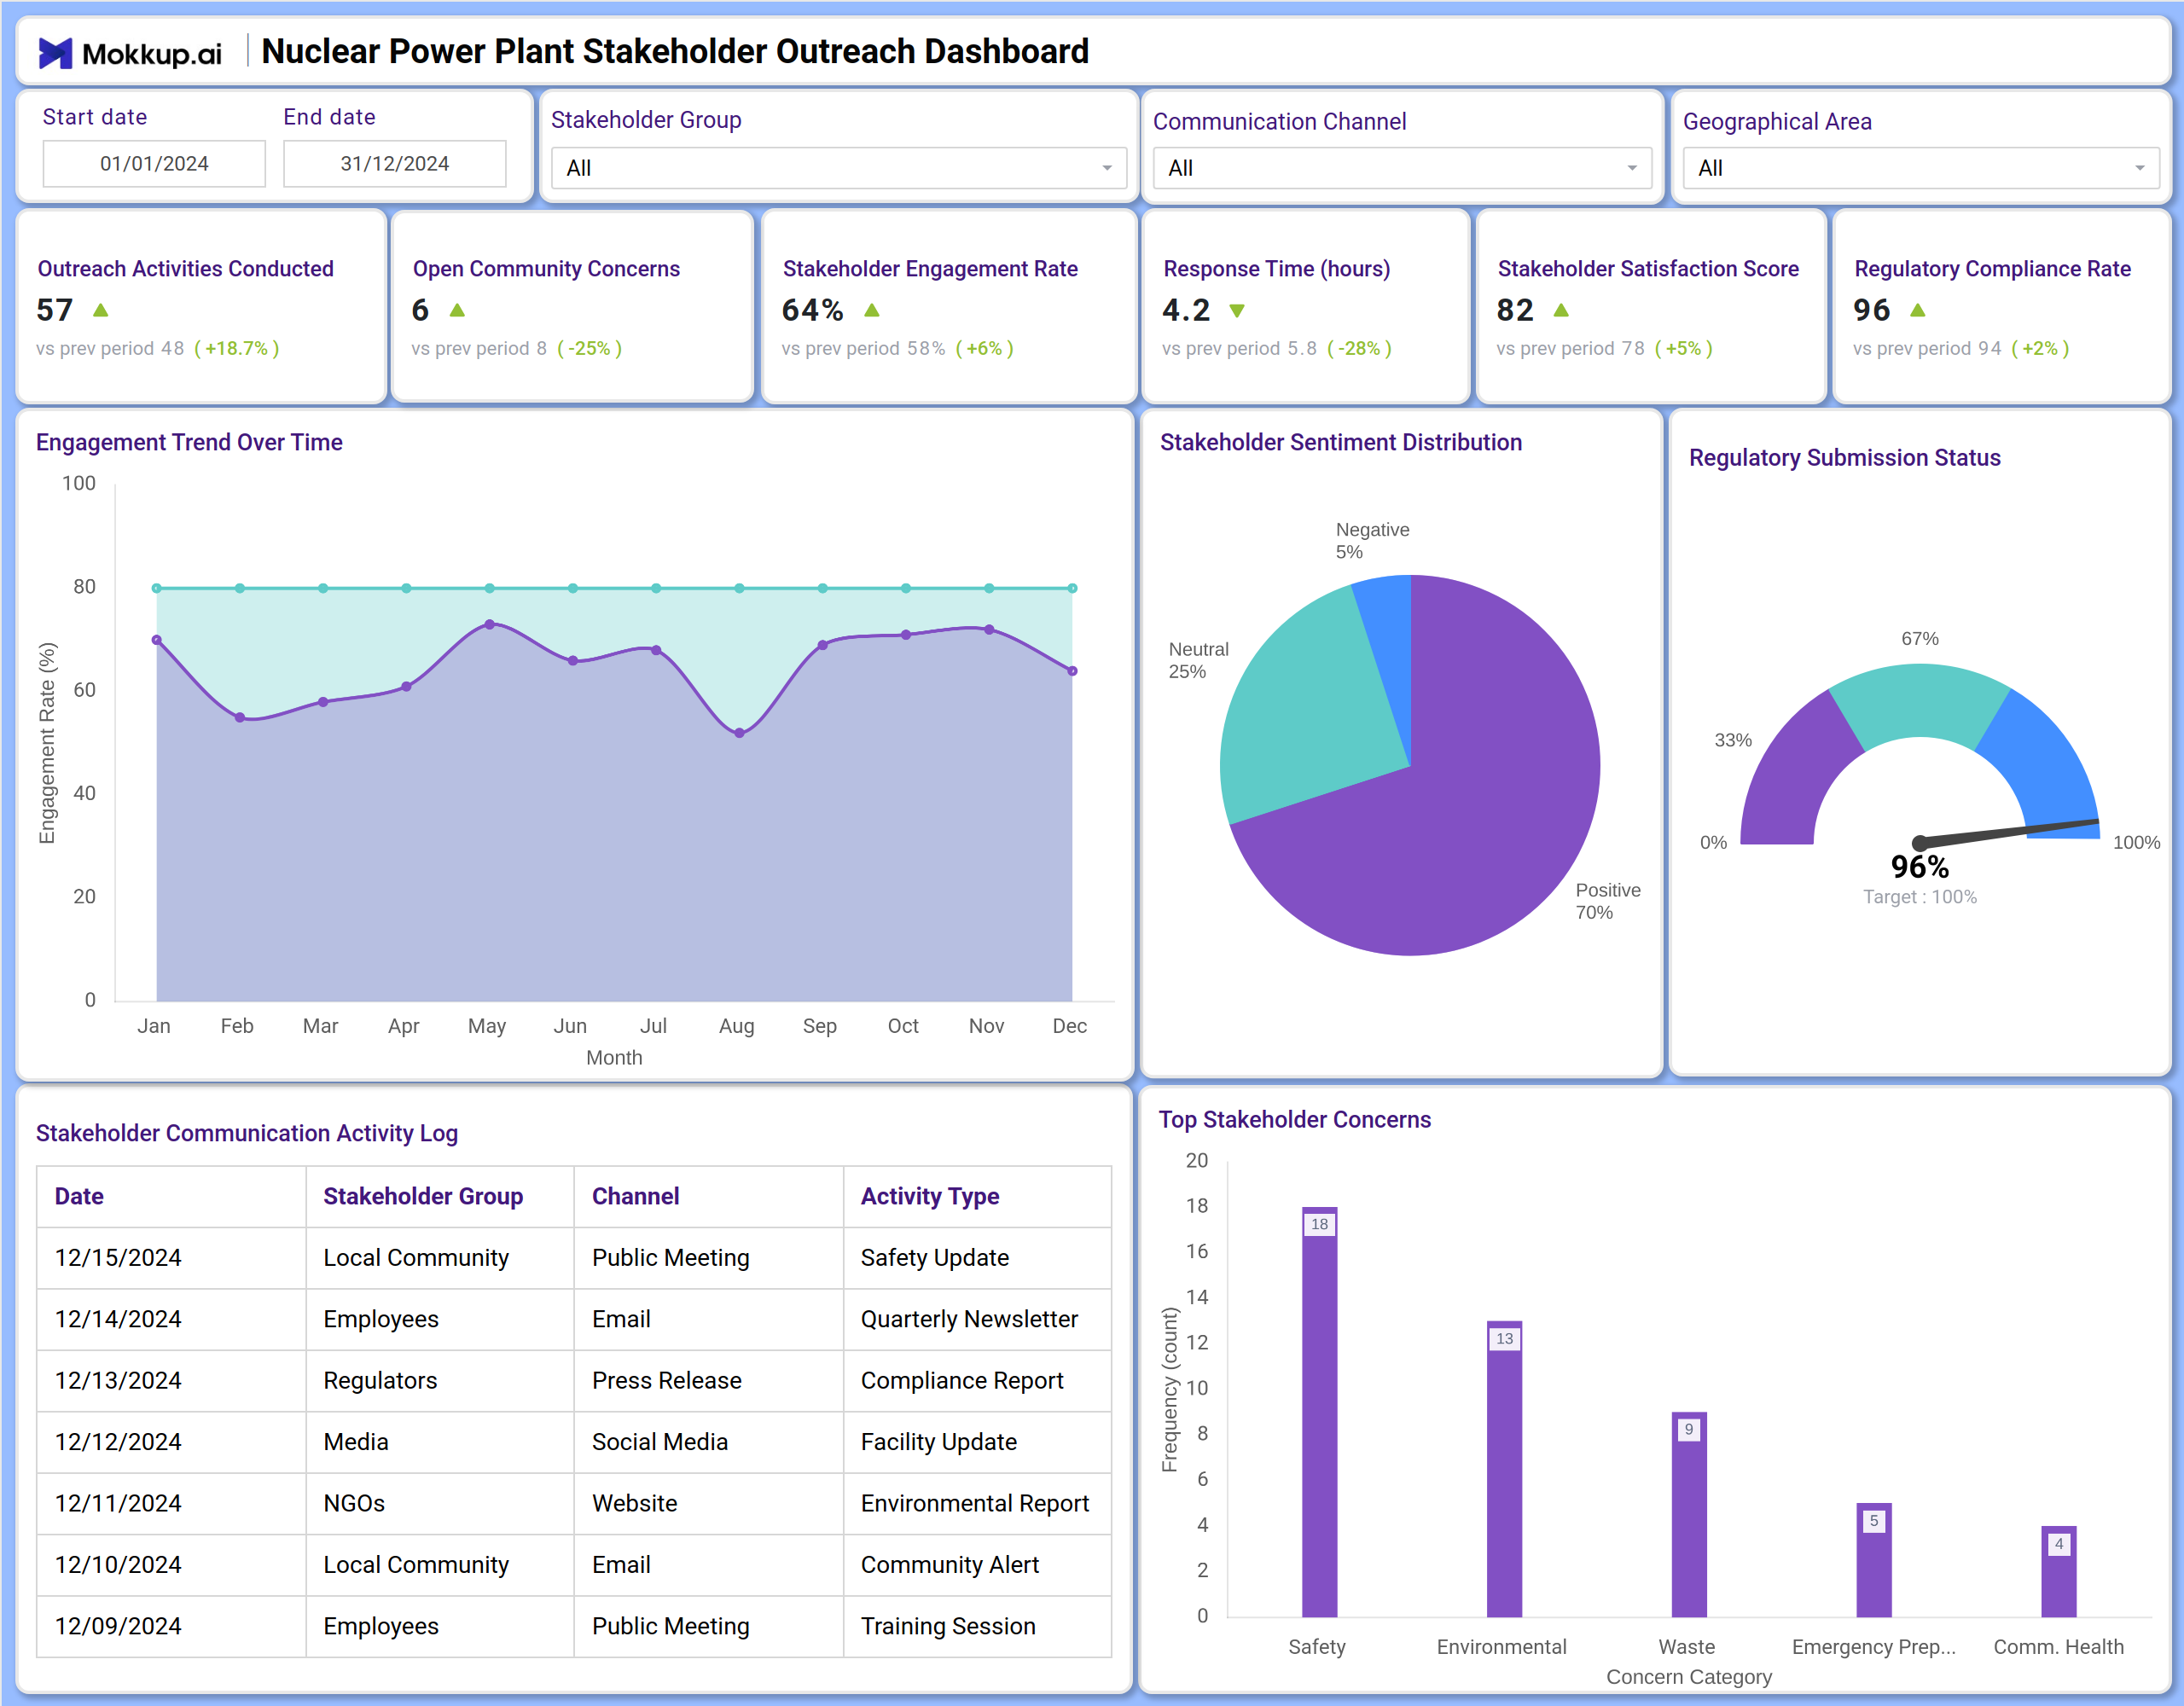Screen dimensions: 2184x1706
Task: Click the 4.2 response time value
Action: [1186, 310]
